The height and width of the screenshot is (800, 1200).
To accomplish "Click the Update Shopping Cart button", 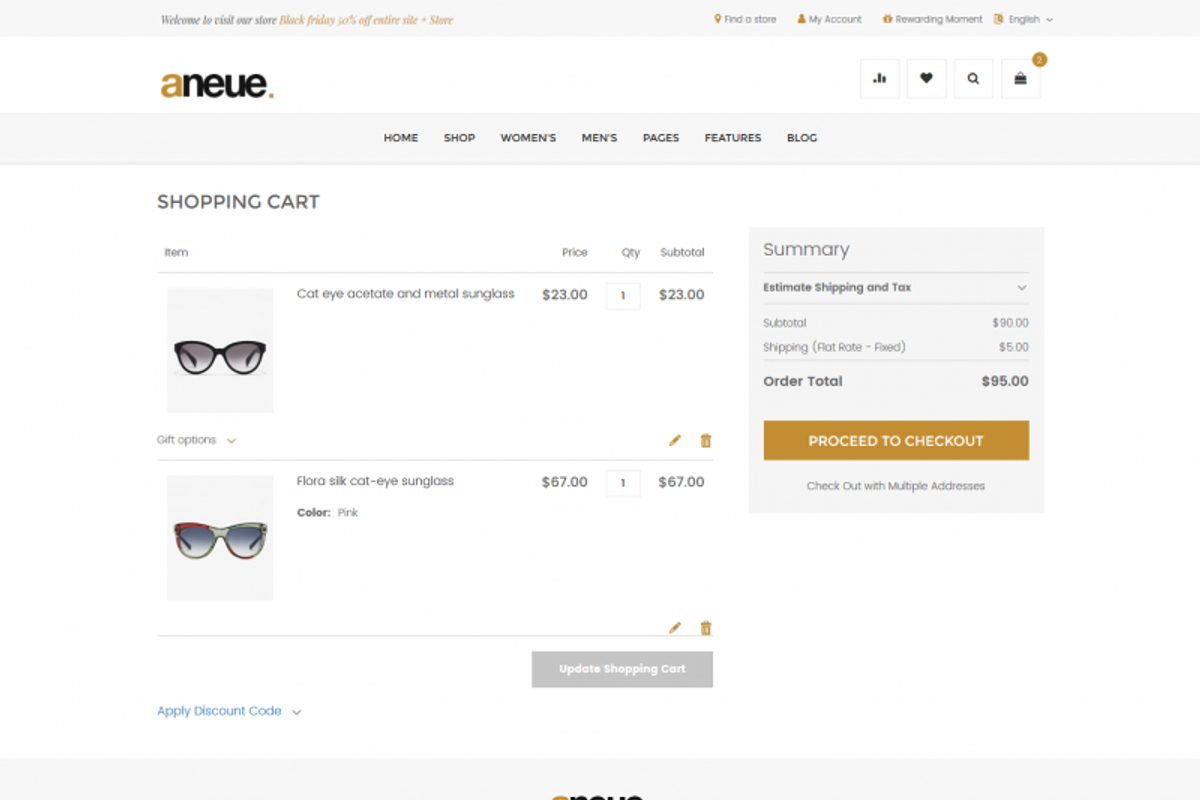I will (x=622, y=669).
